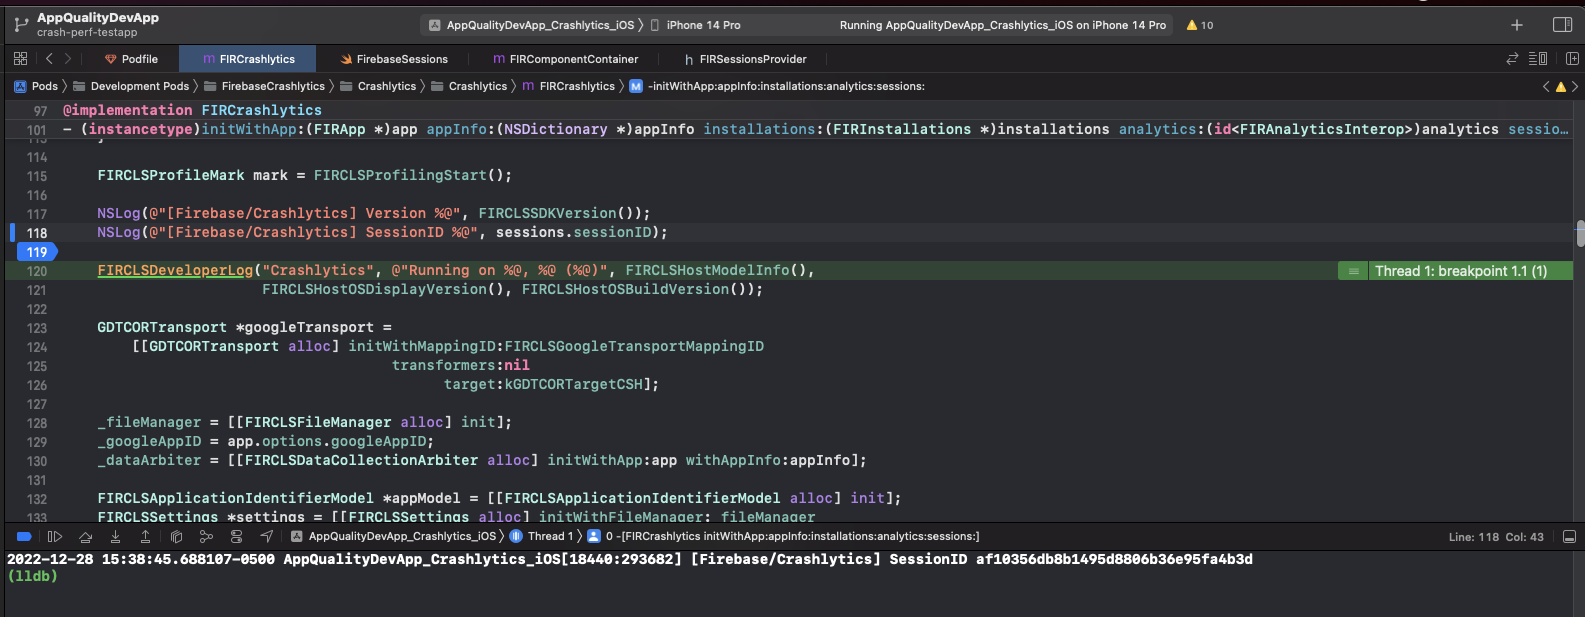Screen dimensions: 1585x617
Task: Click the Step Over button
Action: point(85,537)
